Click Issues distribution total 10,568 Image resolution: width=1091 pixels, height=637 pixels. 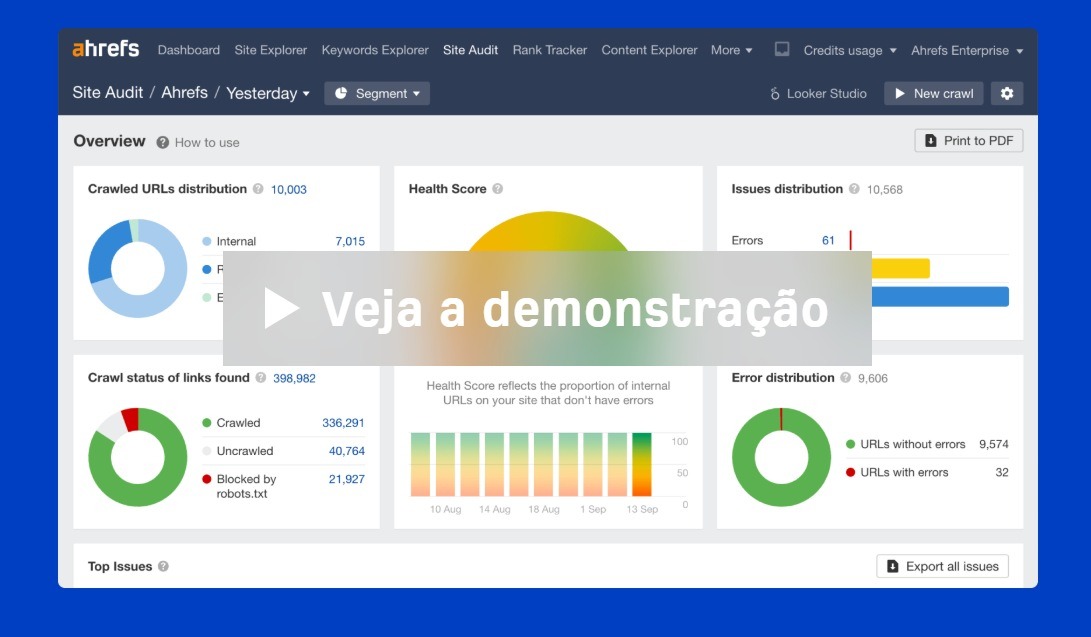pyautogui.click(x=884, y=189)
